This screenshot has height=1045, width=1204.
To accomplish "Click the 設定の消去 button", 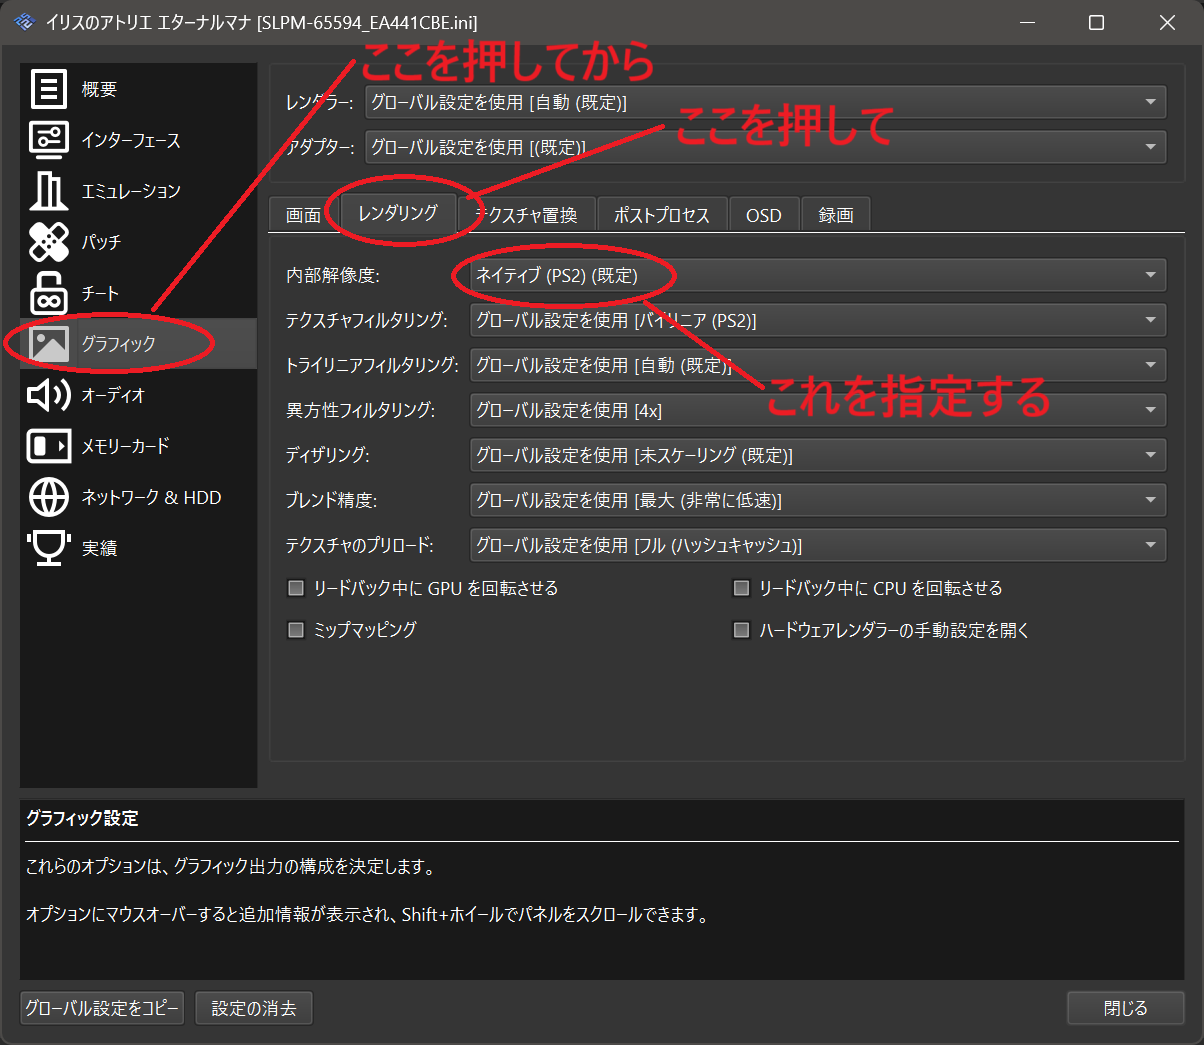I will point(254,1008).
